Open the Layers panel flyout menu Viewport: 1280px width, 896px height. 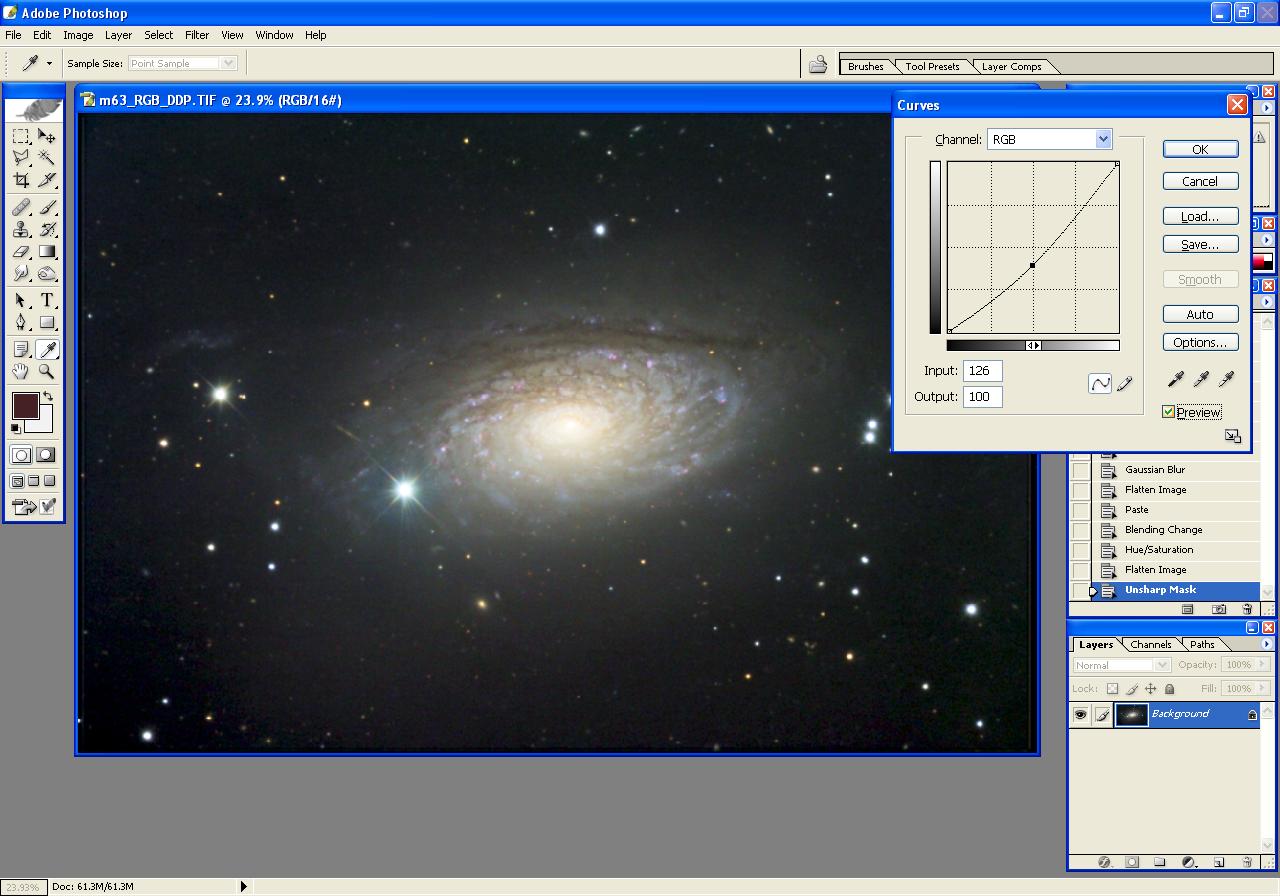(1267, 644)
